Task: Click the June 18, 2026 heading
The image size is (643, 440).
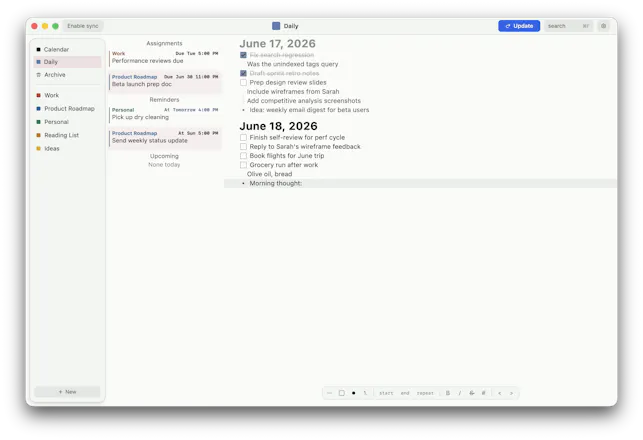Action: pyautogui.click(x=278, y=126)
